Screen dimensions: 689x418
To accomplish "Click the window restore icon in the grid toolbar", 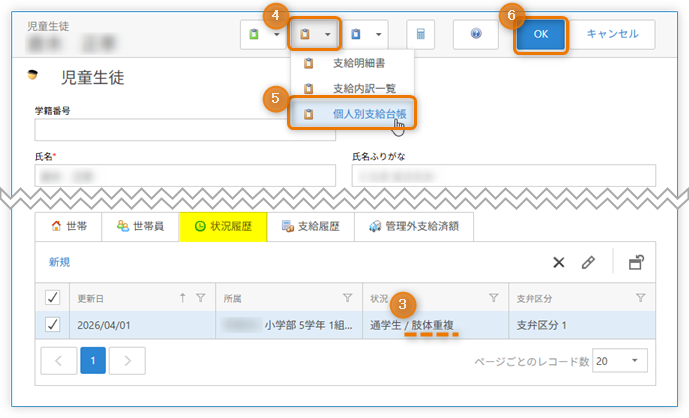I will (x=636, y=262).
